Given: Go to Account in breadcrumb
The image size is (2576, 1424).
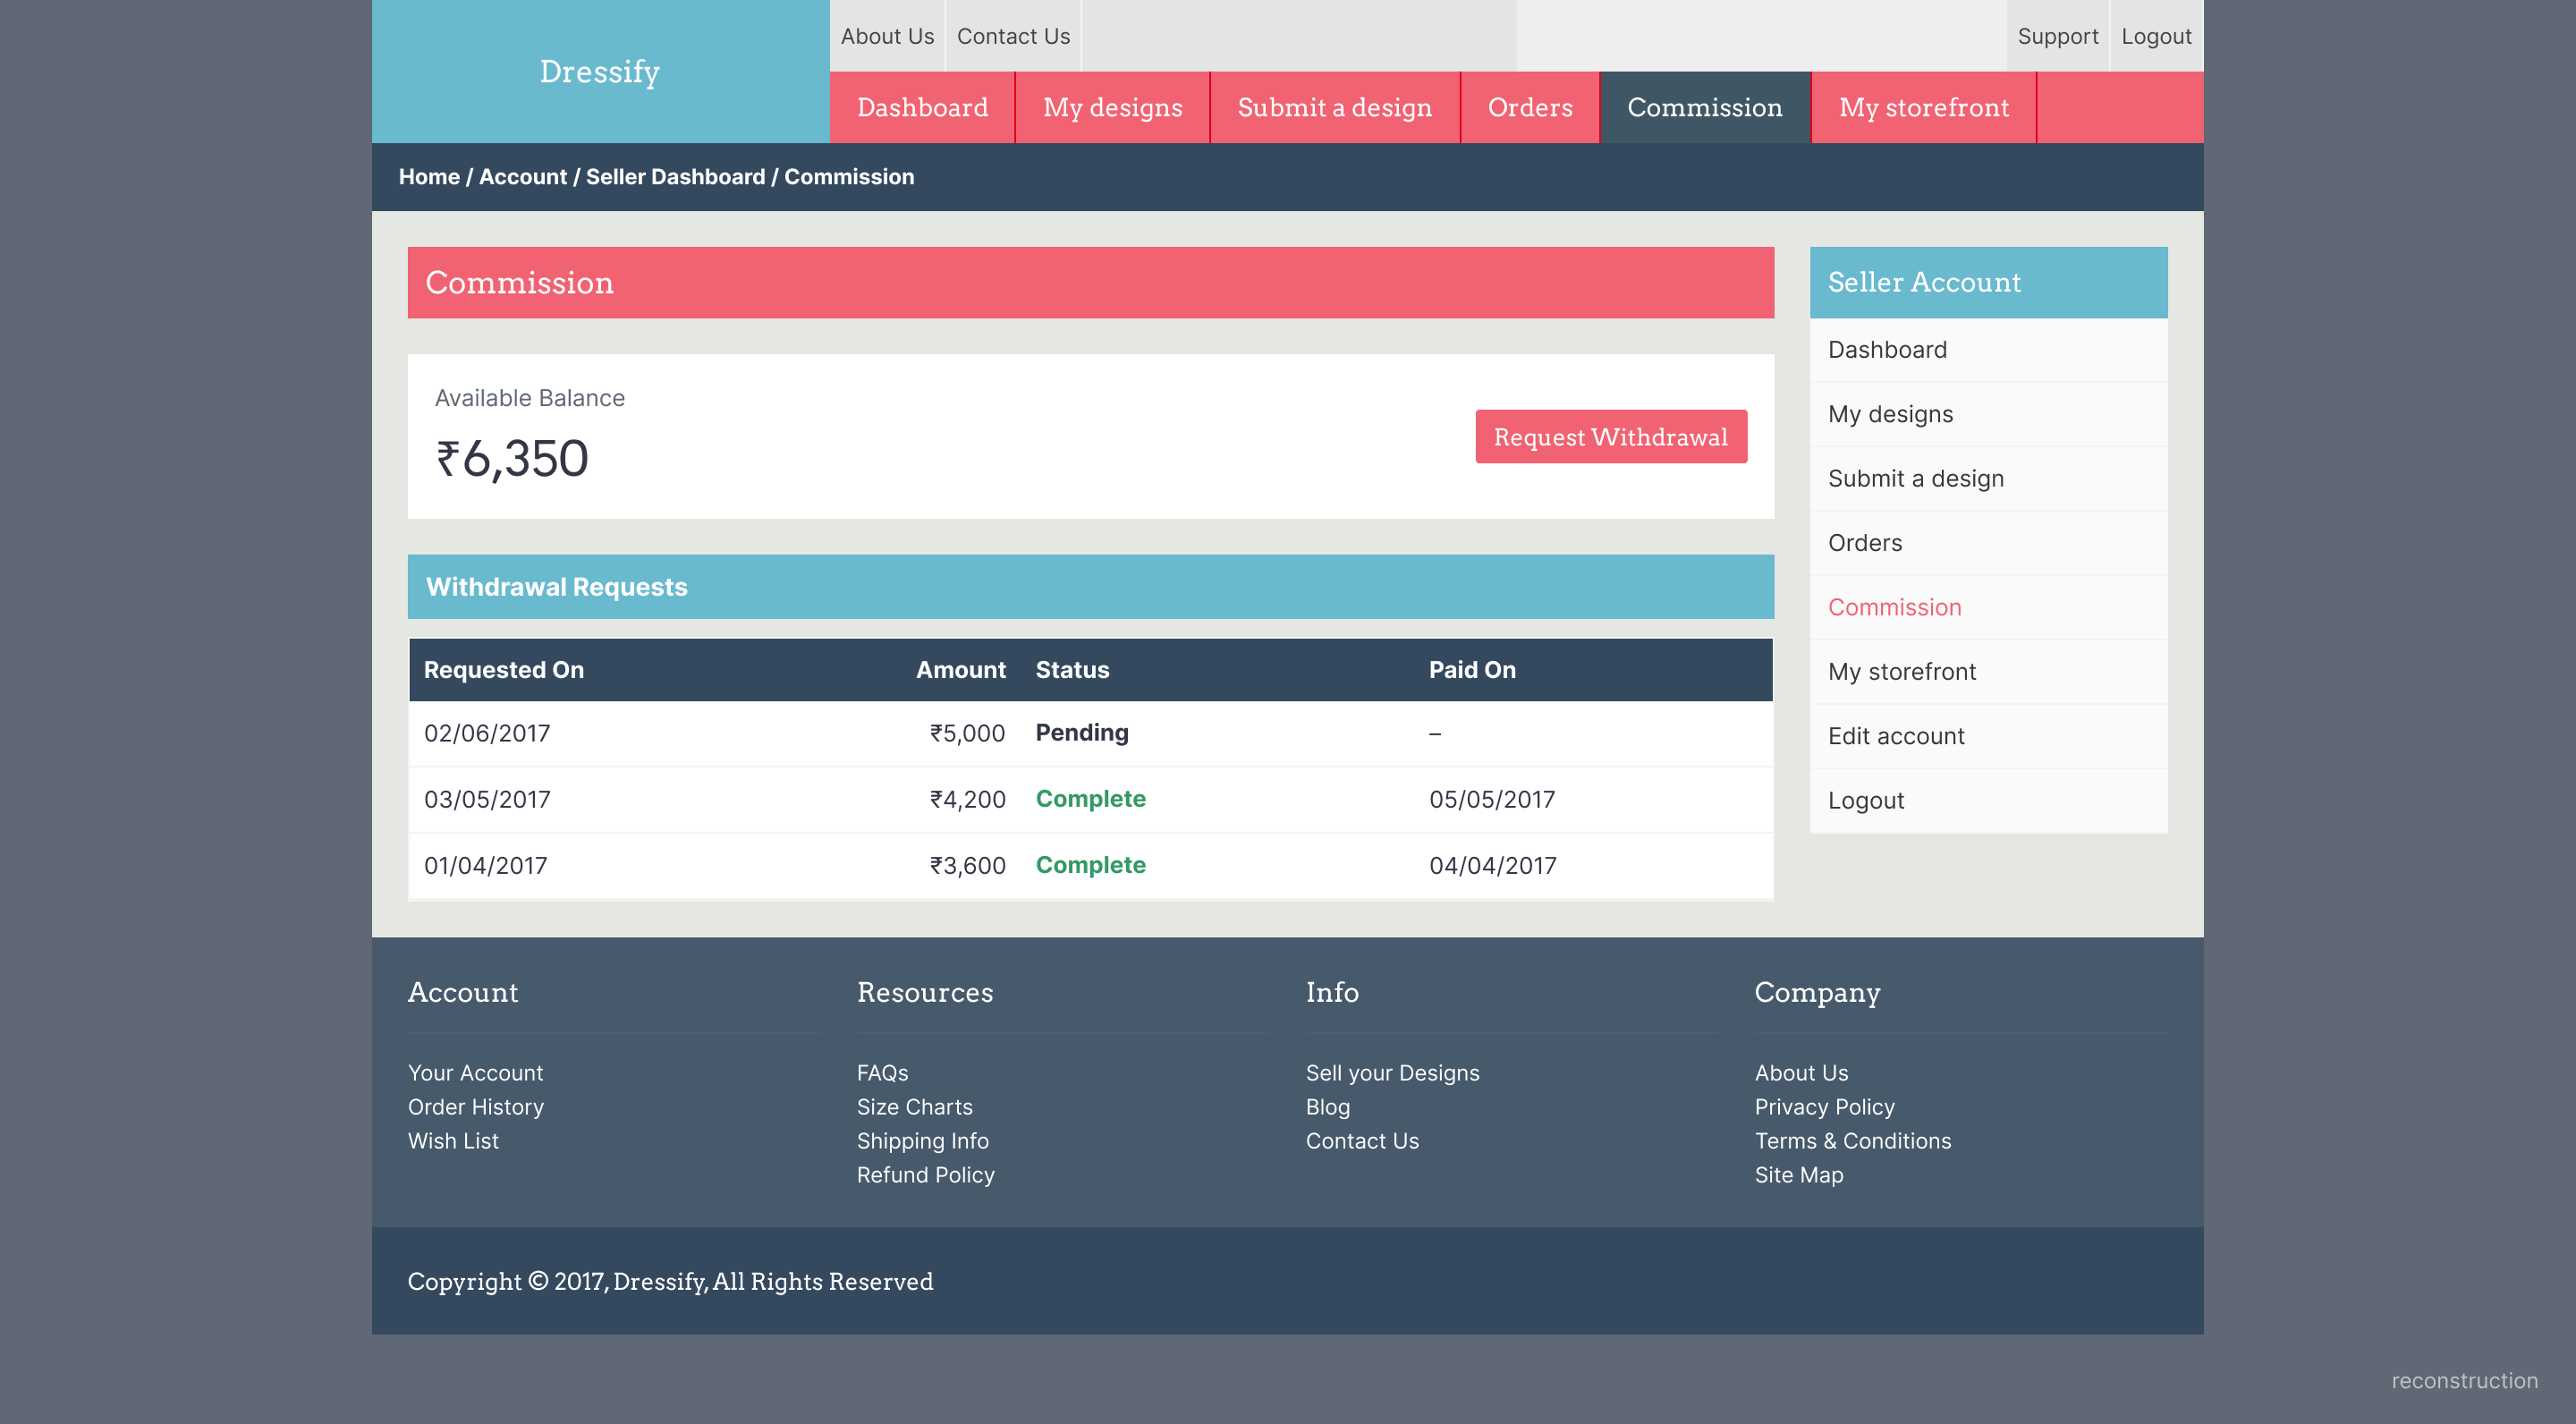Looking at the screenshot, I should pos(522,177).
